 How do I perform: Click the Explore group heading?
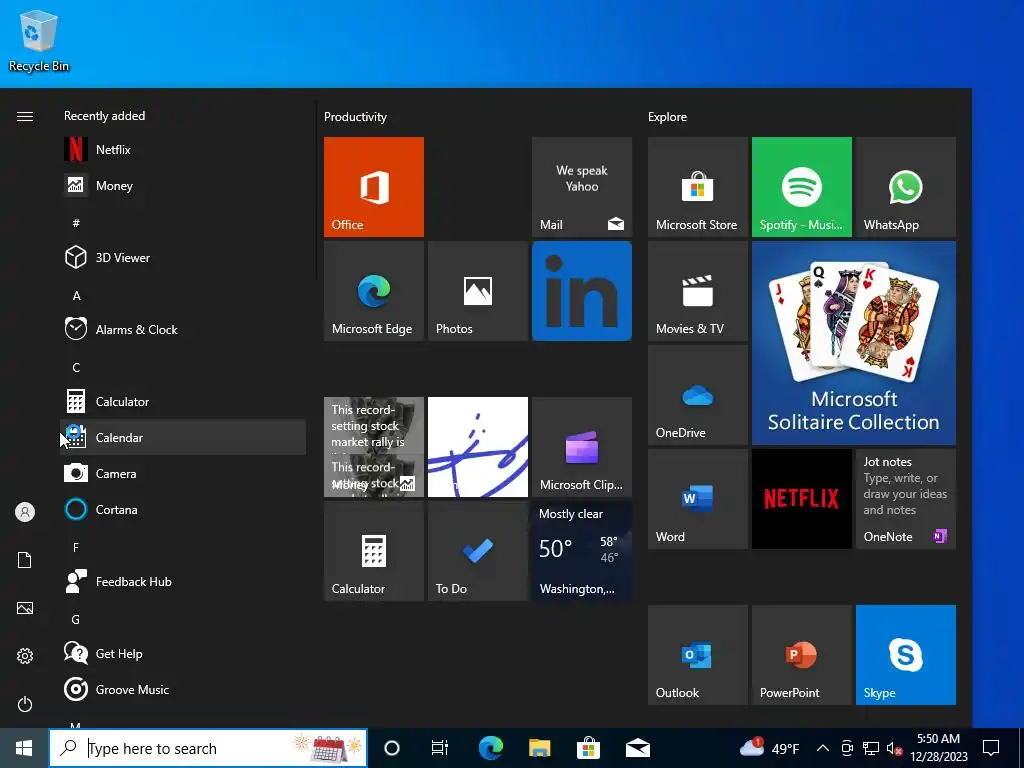[x=667, y=117]
